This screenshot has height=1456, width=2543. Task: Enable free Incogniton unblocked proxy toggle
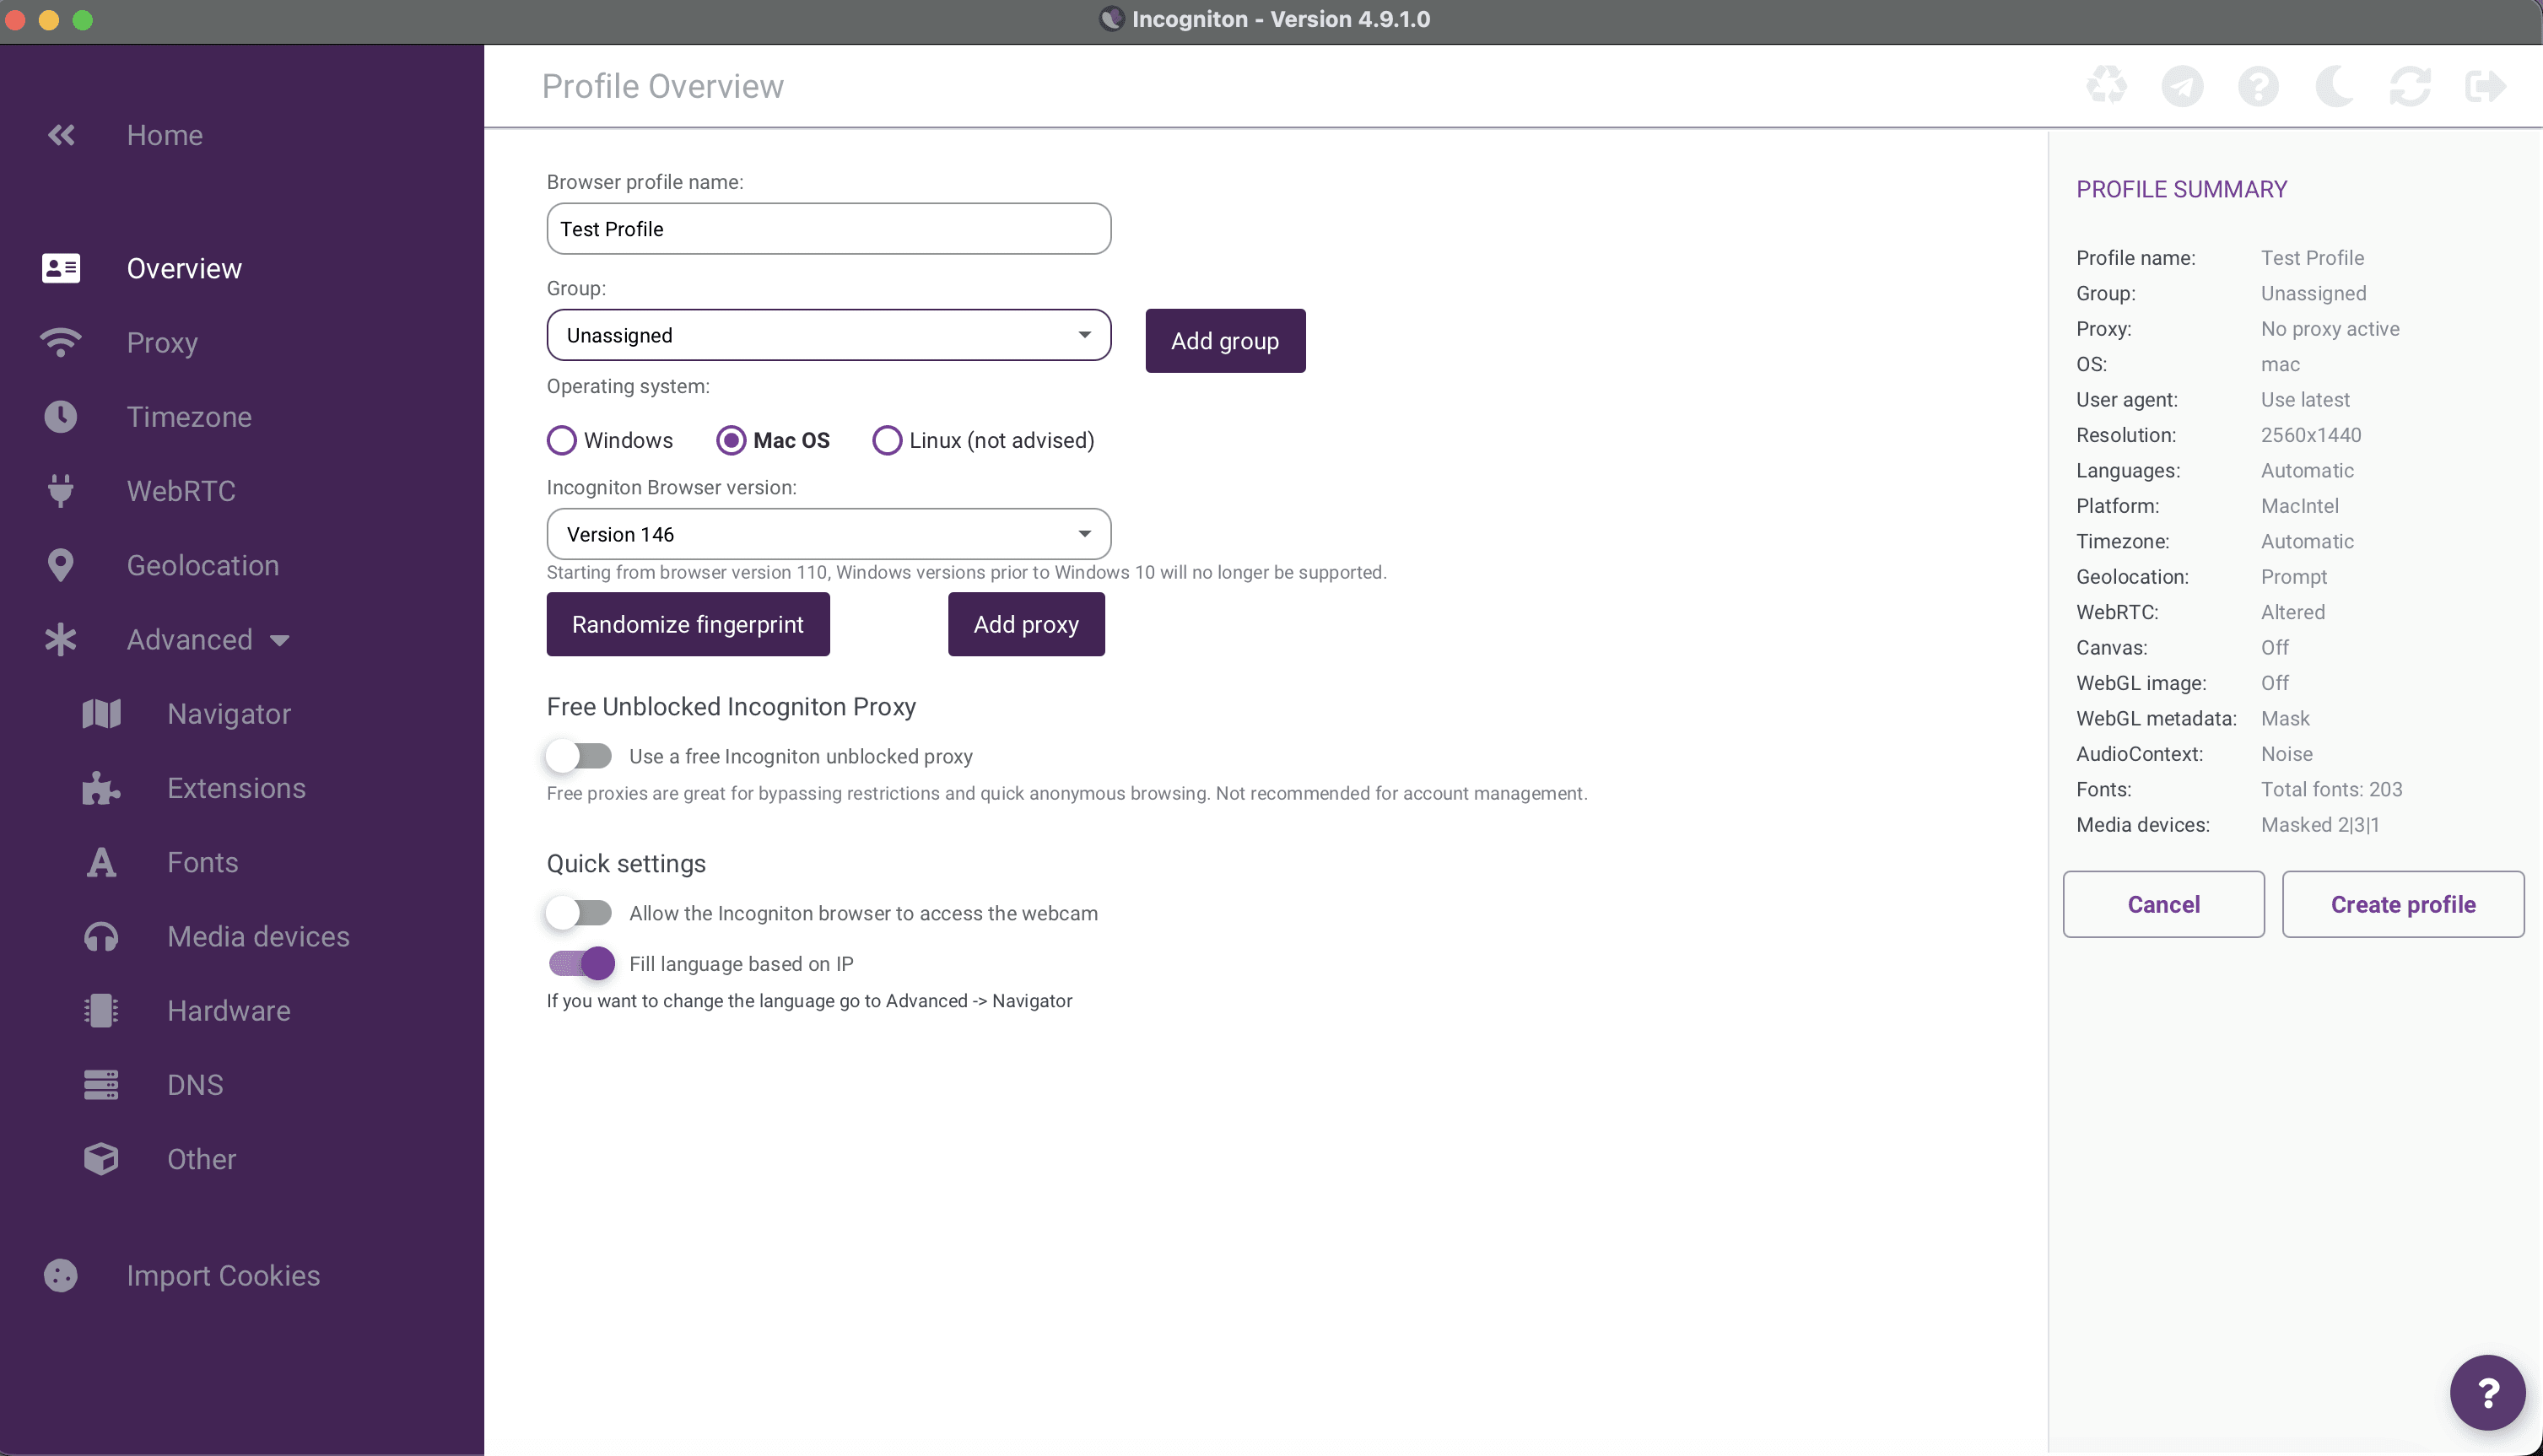pos(580,756)
